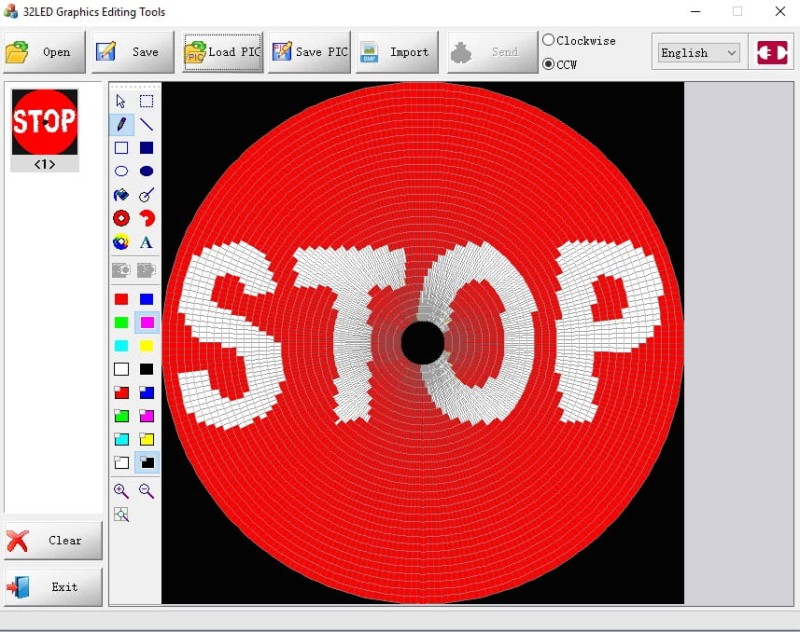Viewport: 800px width, 632px height.
Task: Choose the red color swatch
Action: tap(121, 299)
